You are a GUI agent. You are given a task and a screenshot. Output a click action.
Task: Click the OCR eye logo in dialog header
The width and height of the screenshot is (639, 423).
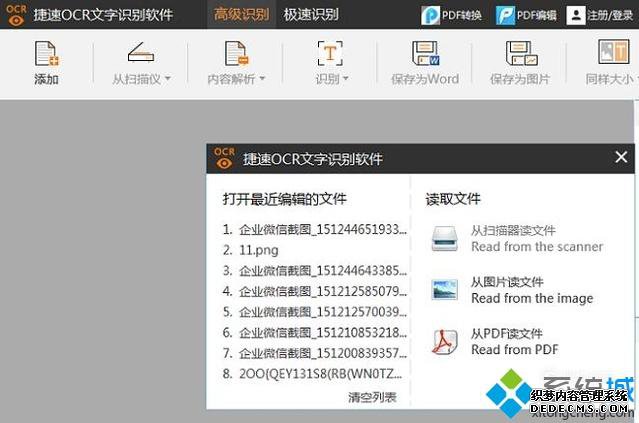click(224, 158)
